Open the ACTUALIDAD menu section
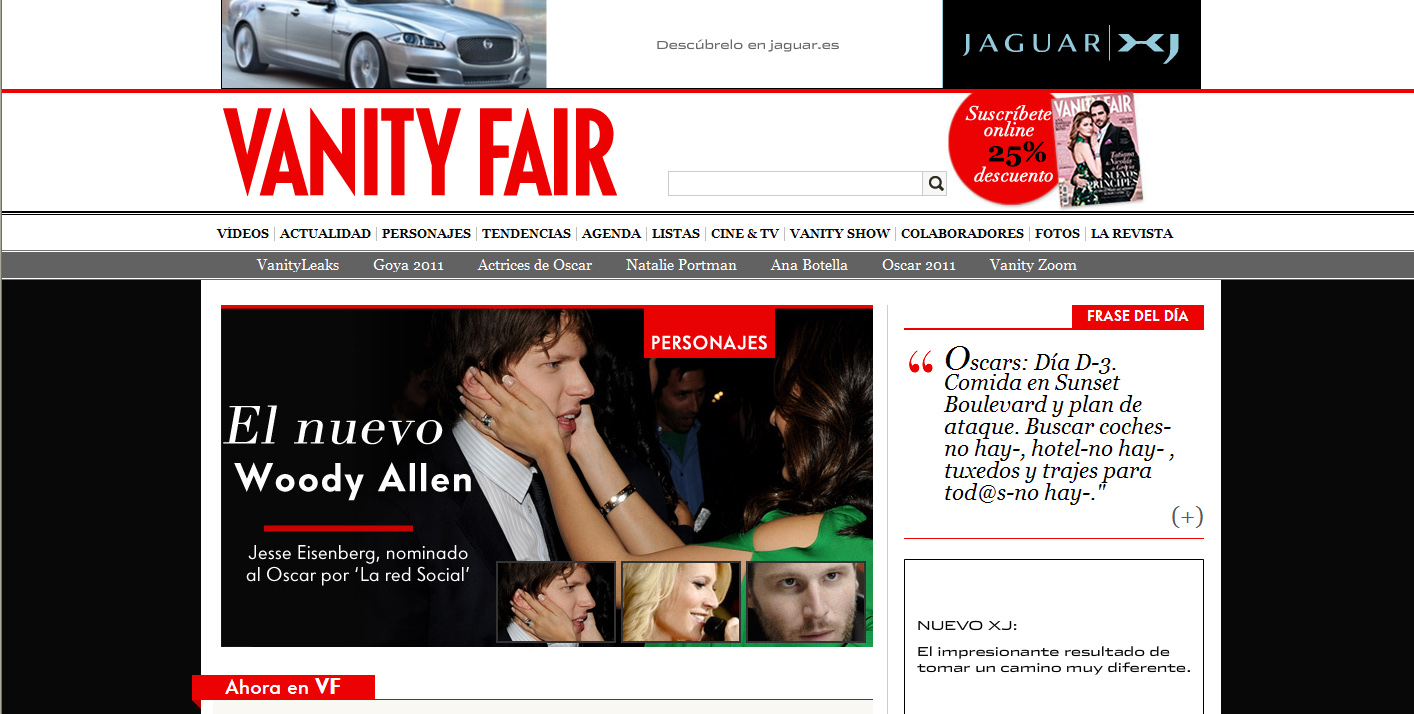The height and width of the screenshot is (714, 1414). click(x=325, y=233)
